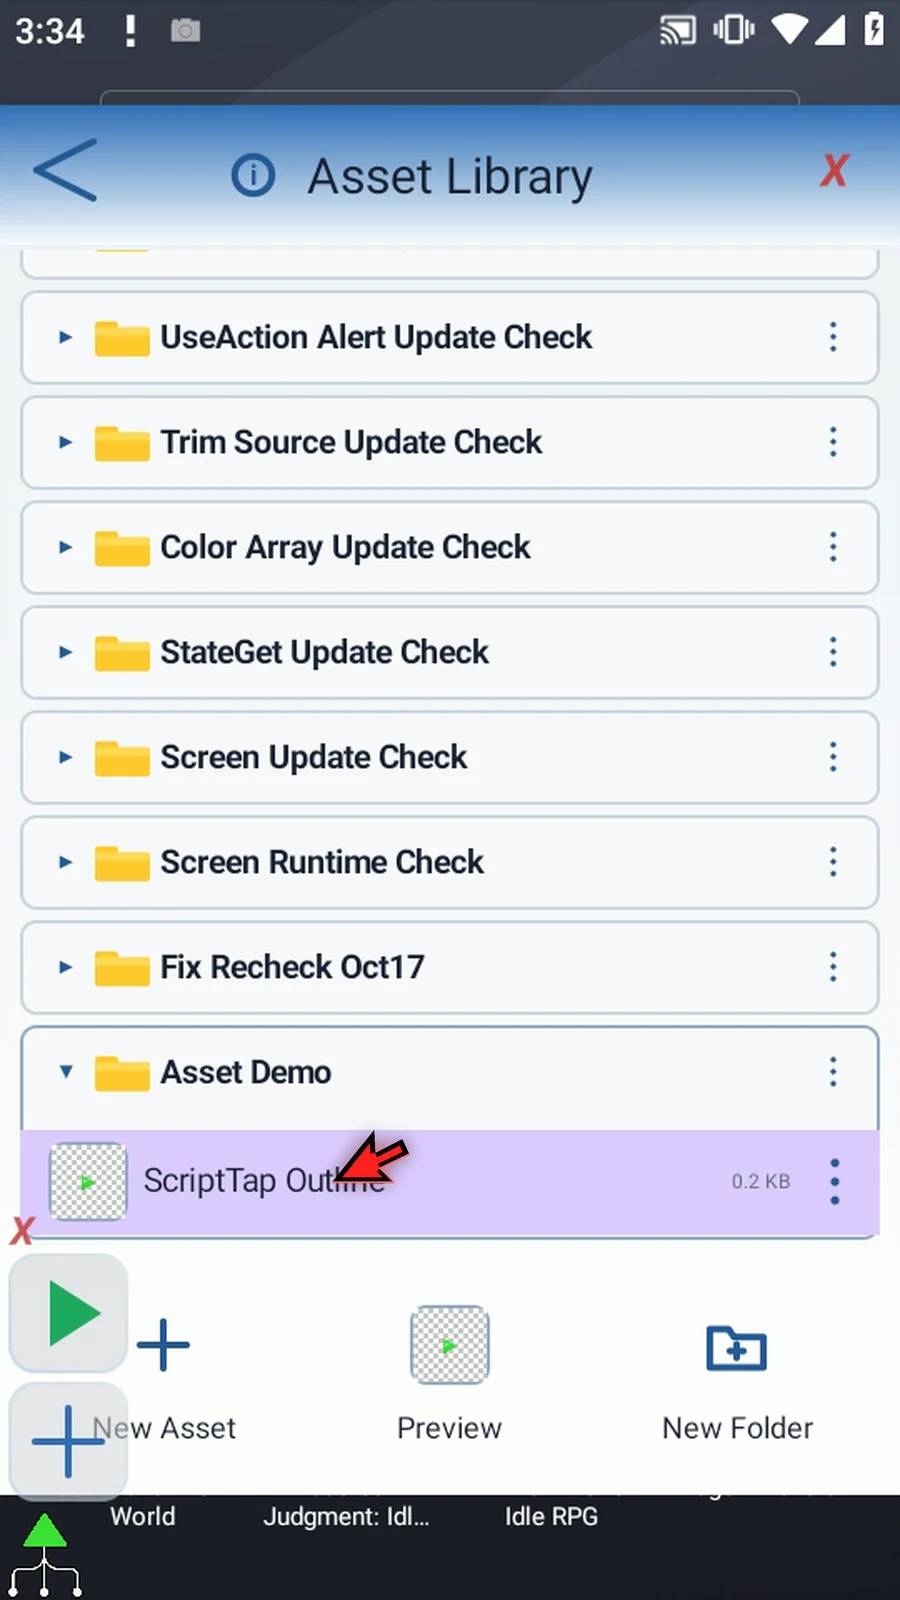Open the World app shortcut

[x=143, y=1517]
